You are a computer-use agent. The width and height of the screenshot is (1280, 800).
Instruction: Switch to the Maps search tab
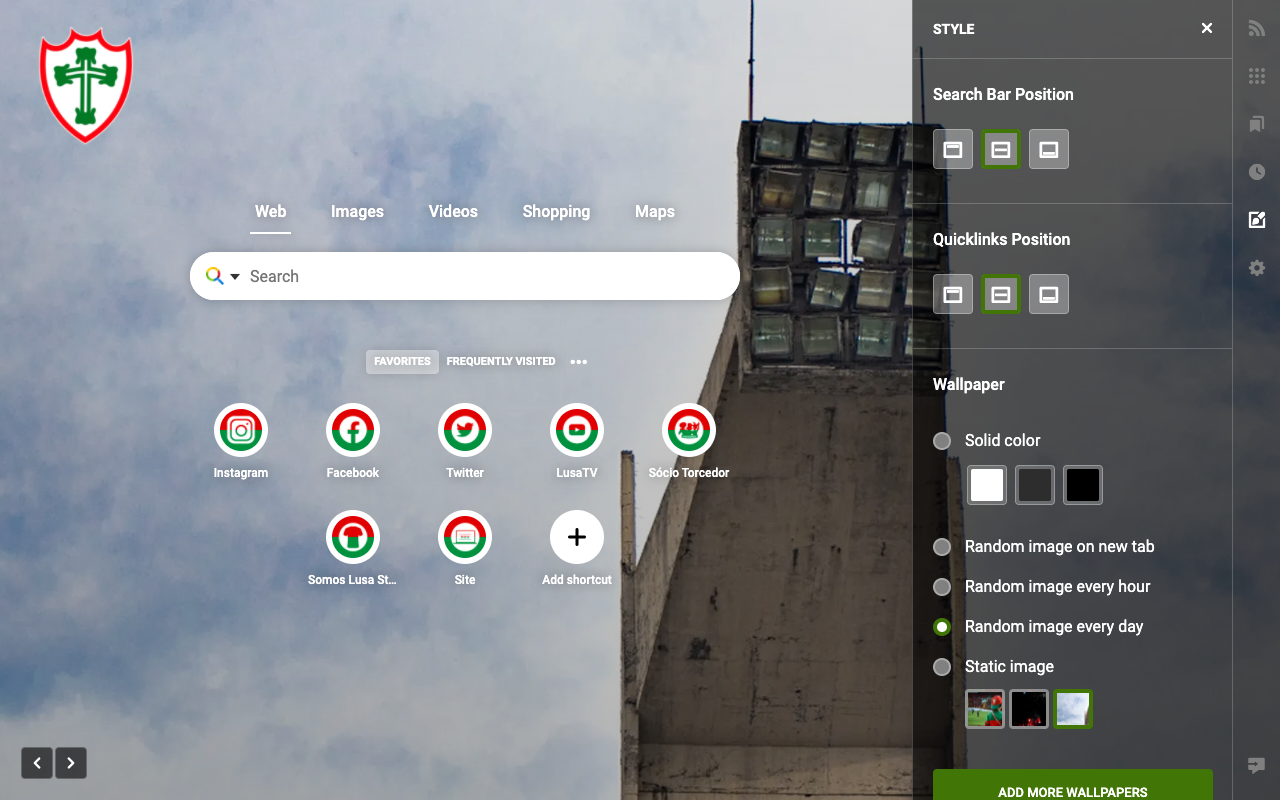coord(655,212)
